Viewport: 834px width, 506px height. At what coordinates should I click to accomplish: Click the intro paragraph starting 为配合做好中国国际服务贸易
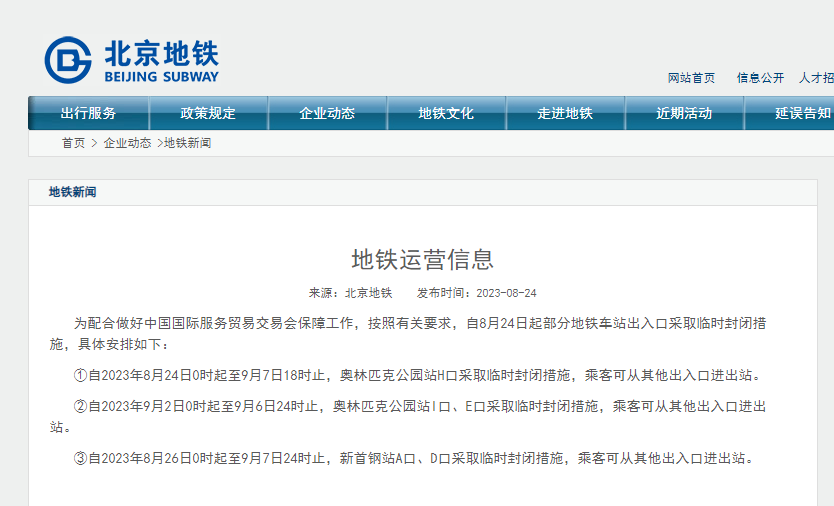[x=408, y=334]
